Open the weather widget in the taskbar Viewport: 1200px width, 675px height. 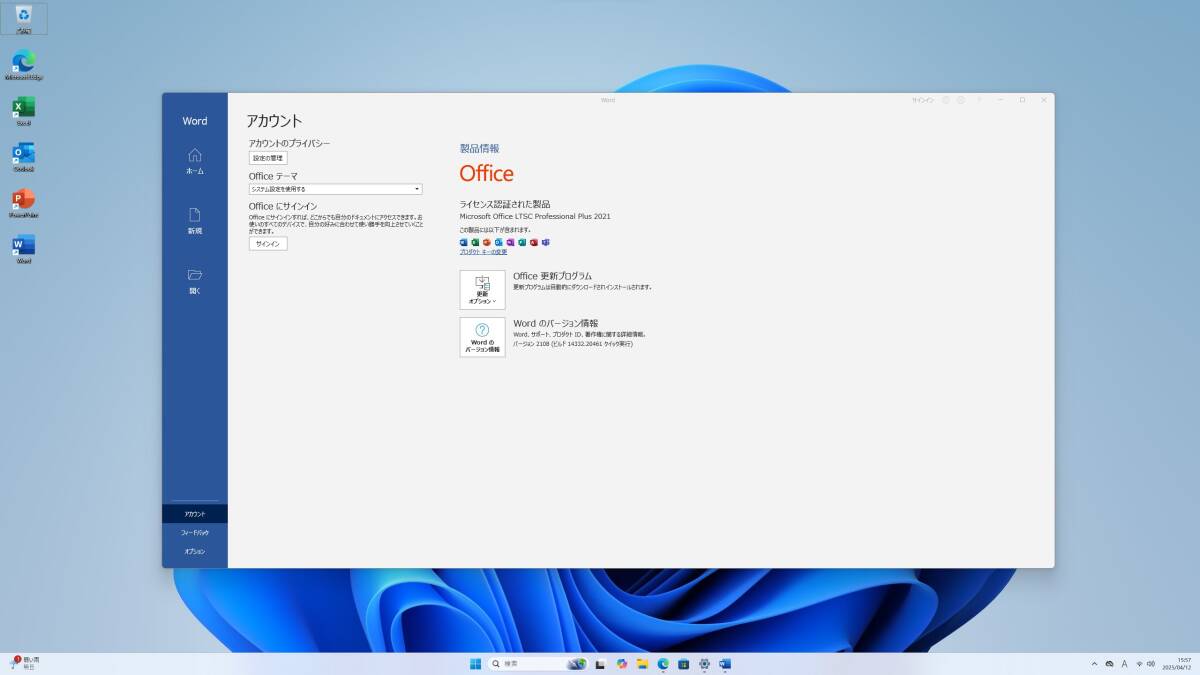(25, 663)
